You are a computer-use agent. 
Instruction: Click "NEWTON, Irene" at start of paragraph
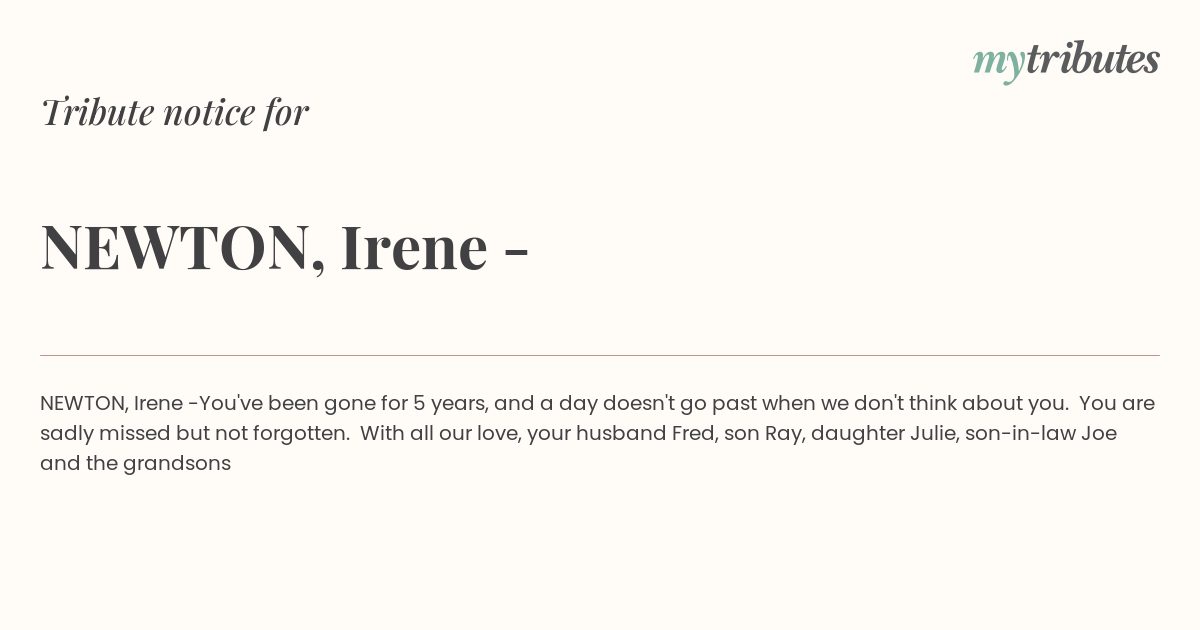111,404
